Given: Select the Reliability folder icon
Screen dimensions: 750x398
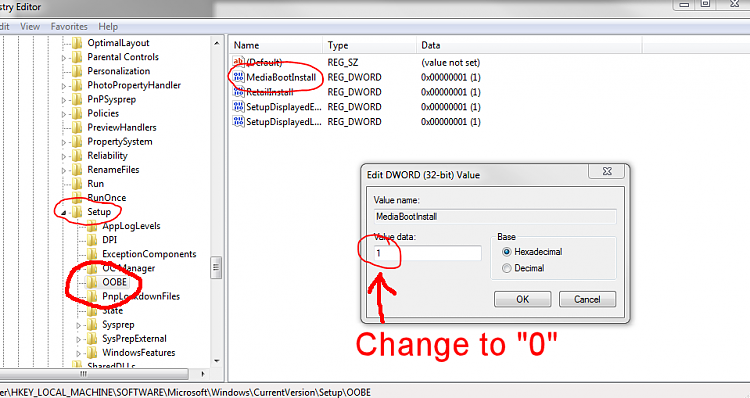Looking at the screenshot, I should click(77, 156).
